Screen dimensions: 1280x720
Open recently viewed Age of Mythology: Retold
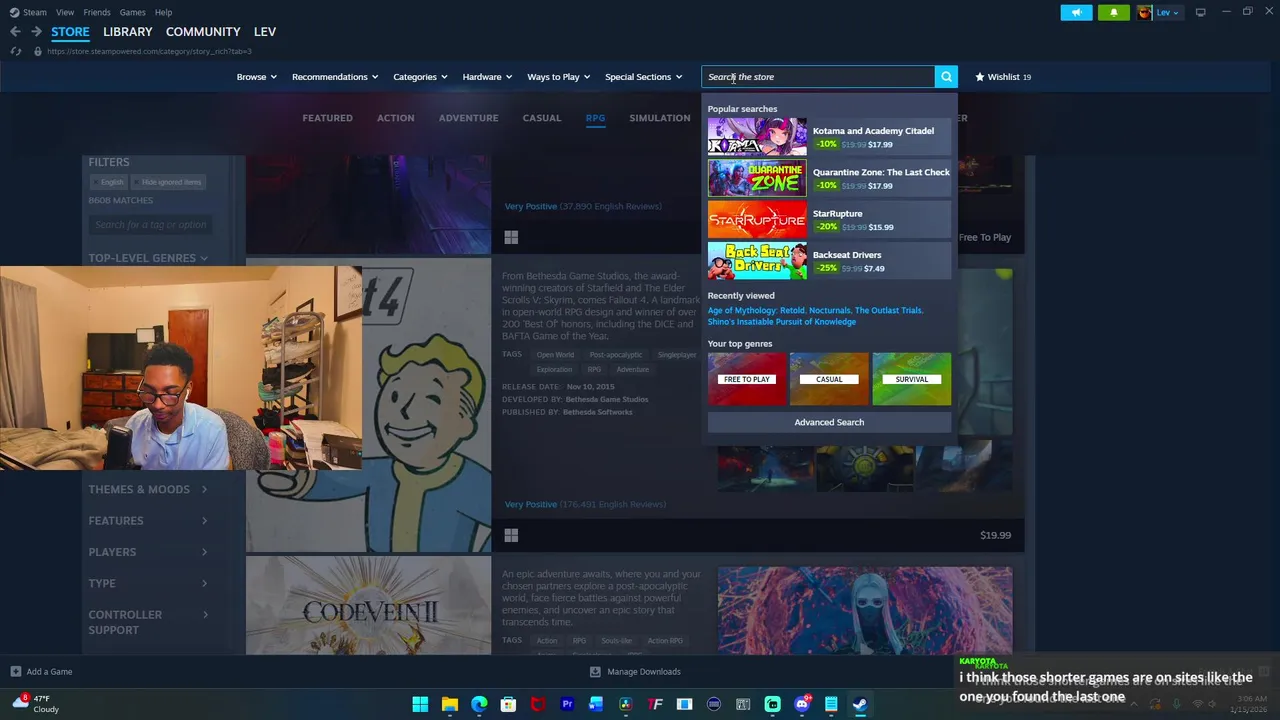click(x=755, y=310)
